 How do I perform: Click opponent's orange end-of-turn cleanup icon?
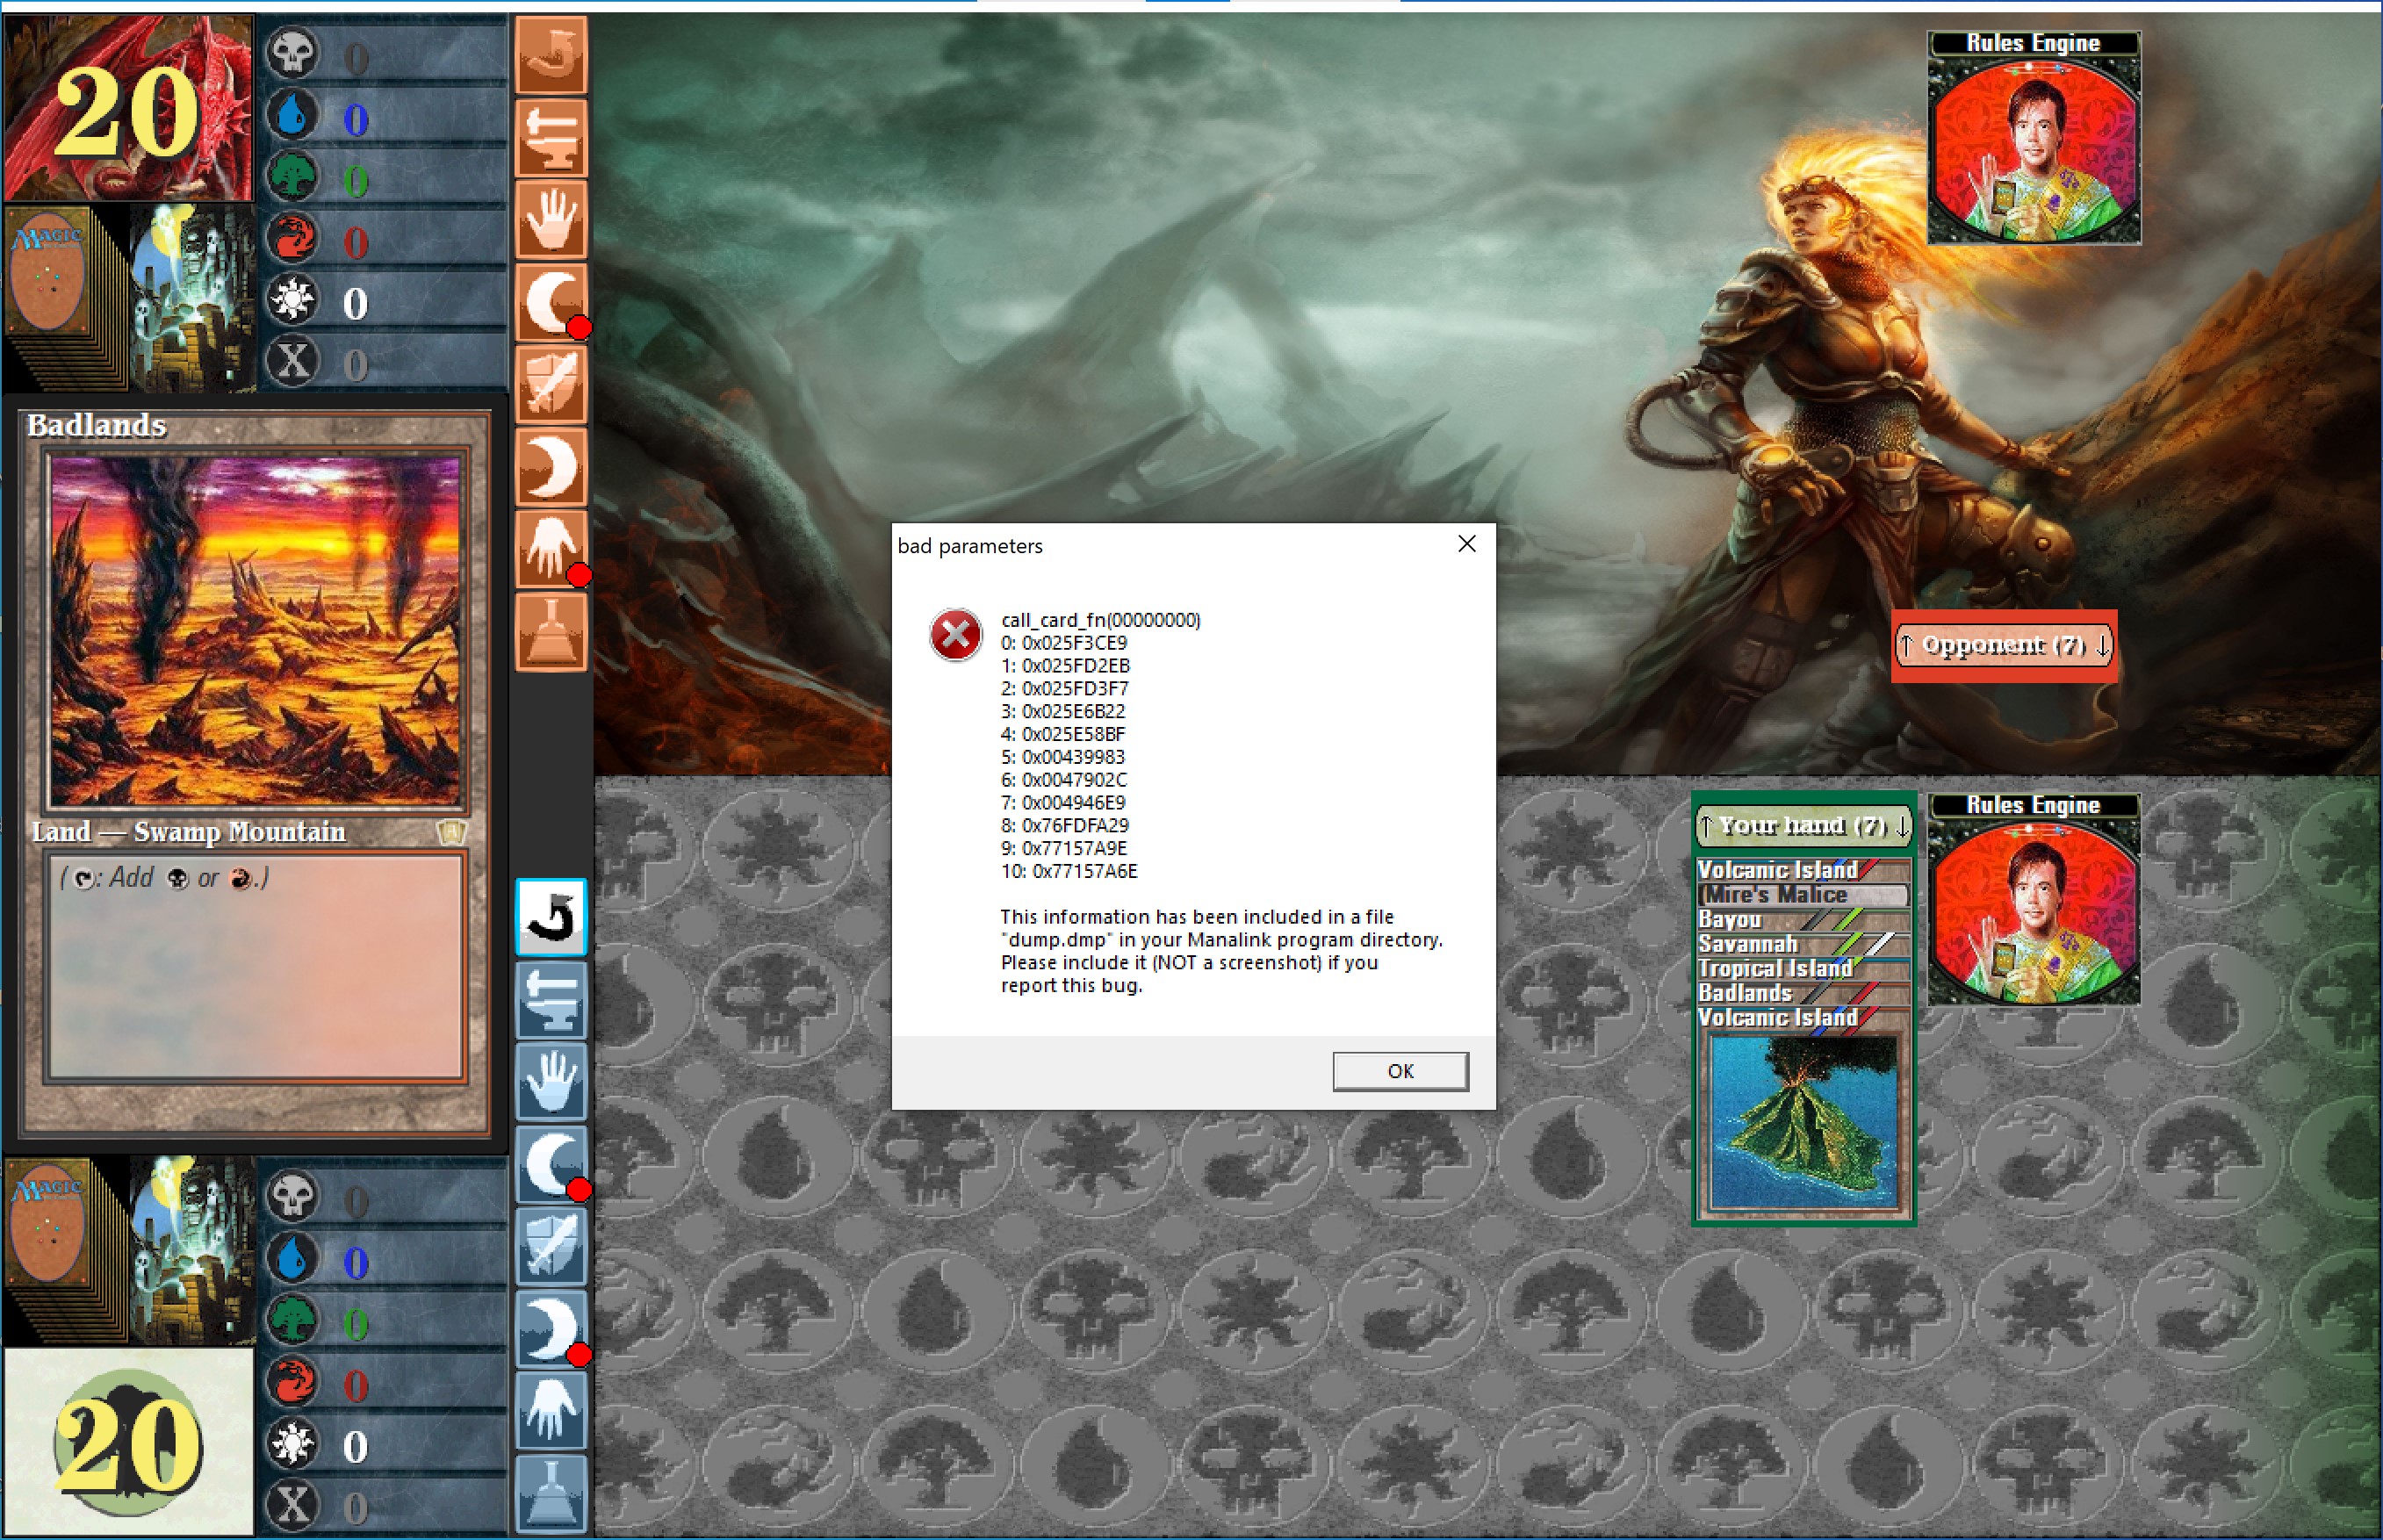[551, 632]
